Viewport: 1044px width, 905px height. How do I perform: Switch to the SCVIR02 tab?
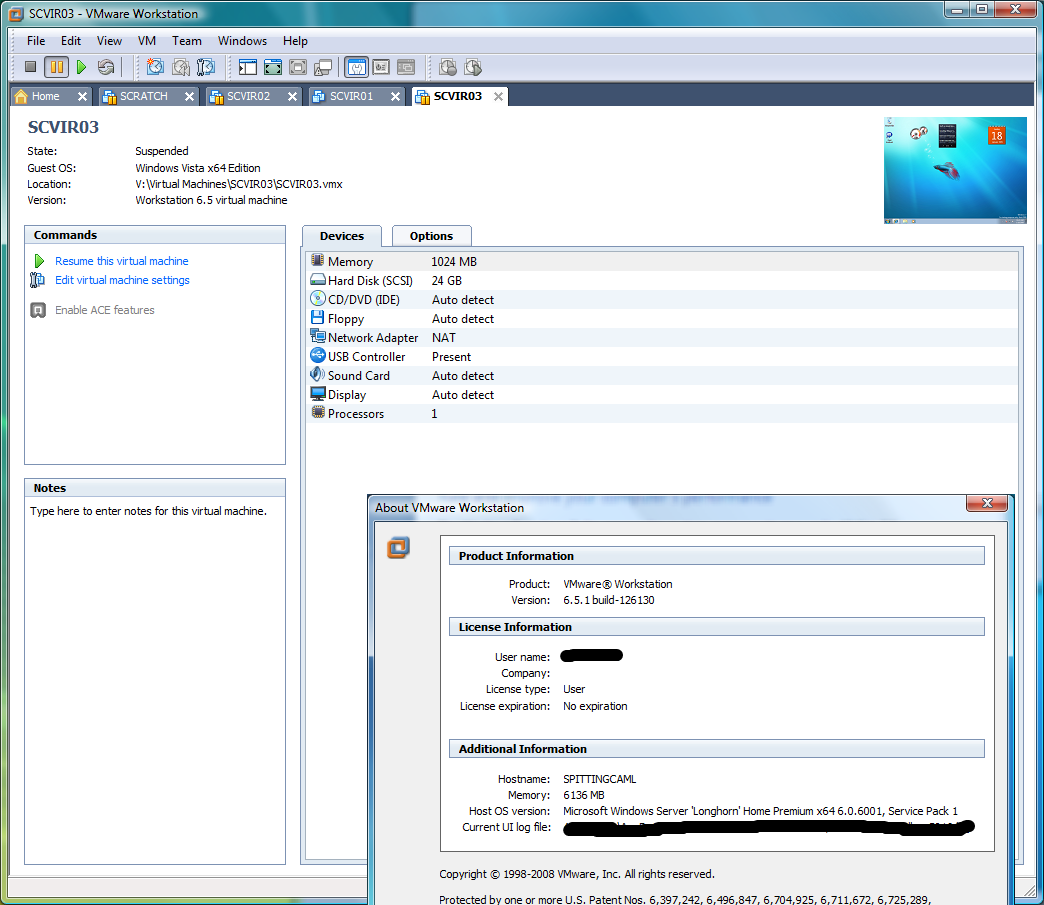pos(248,97)
